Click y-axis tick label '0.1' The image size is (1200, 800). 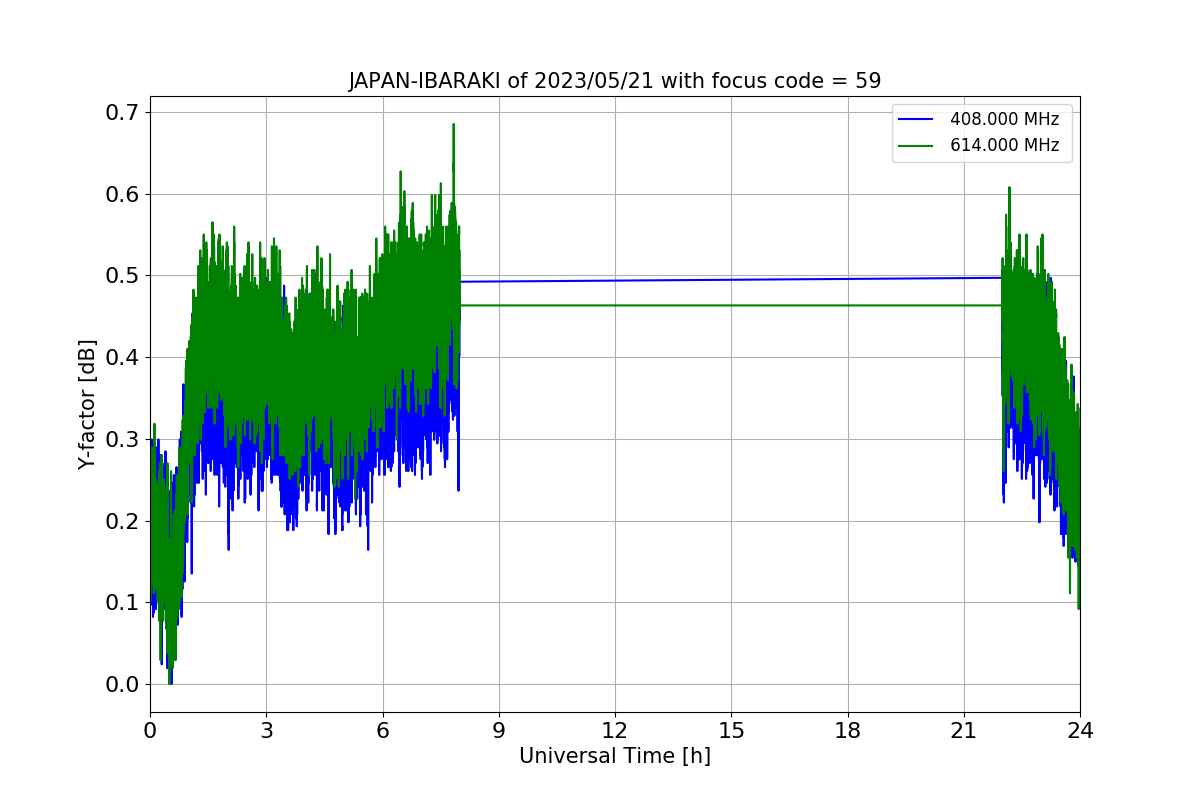pos(123,603)
